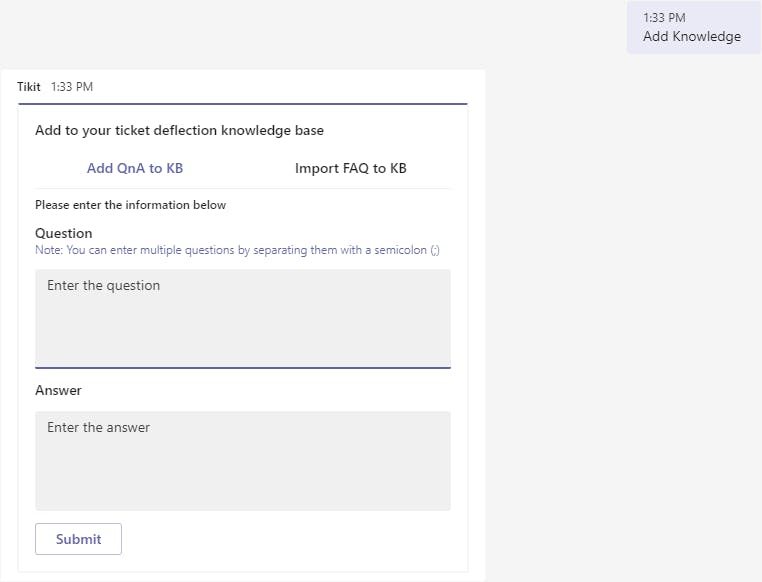This screenshot has height=582, width=762.
Task: Switch to the Add QnA to KB tab
Action: click(135, 168)
